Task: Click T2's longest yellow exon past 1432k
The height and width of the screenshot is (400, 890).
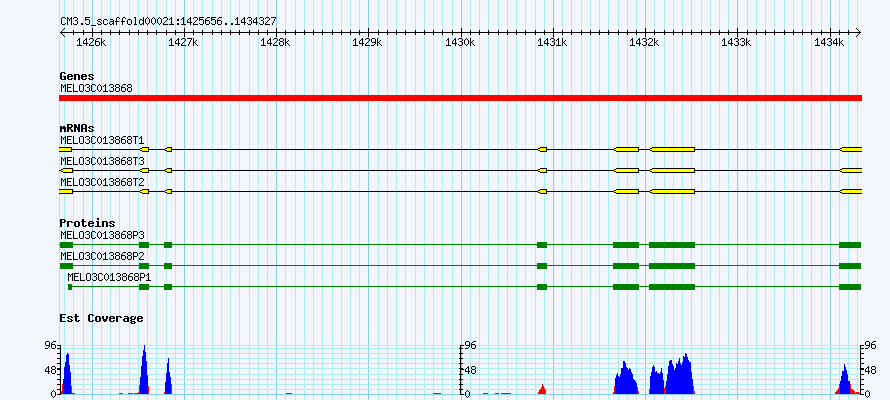Action: pos(672,191)
